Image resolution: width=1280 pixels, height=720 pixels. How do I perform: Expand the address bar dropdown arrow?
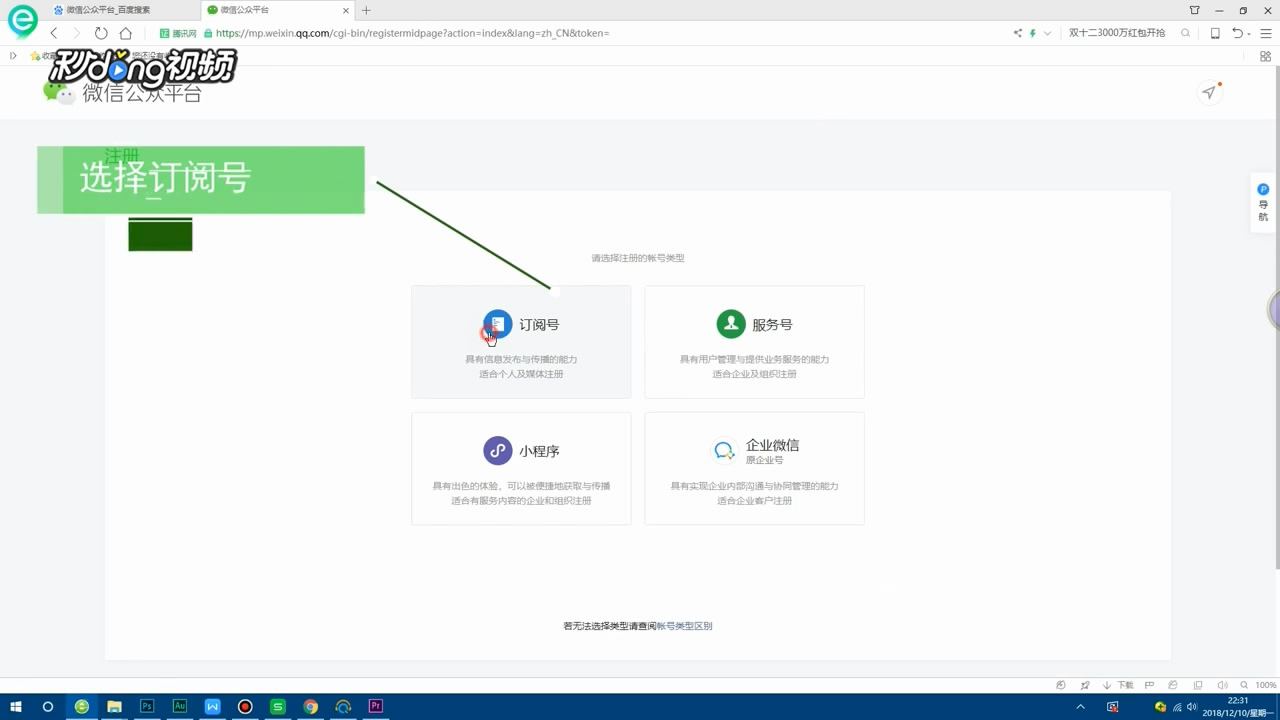click(x=1048, y=33)
